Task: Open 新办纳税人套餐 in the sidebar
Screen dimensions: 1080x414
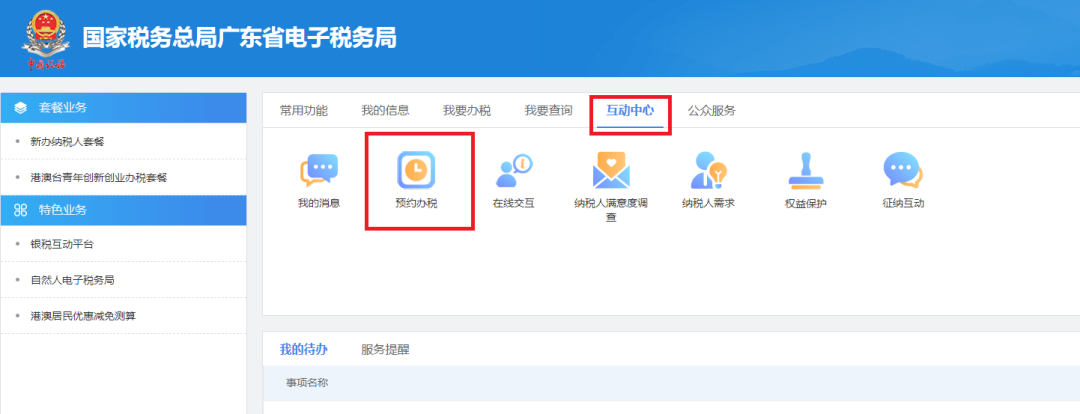Action: point(68,141)
